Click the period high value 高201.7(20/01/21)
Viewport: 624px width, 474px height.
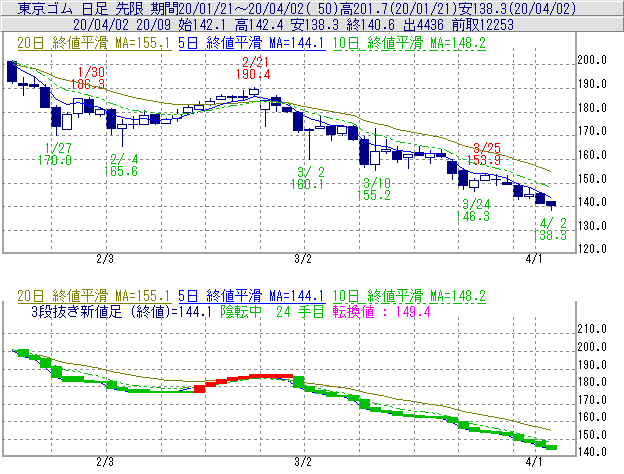(x=400, y=8)
